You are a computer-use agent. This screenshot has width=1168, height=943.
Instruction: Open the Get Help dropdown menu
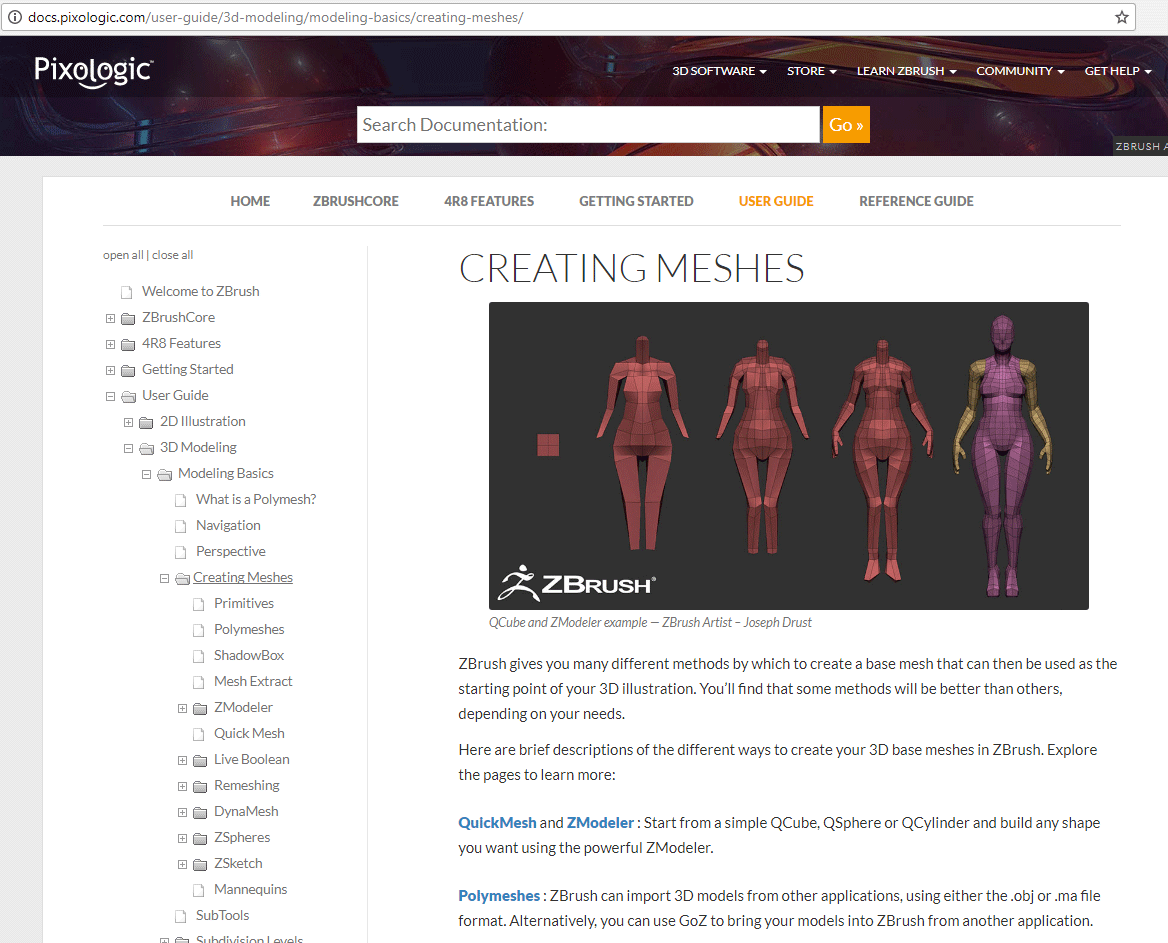1117,71
